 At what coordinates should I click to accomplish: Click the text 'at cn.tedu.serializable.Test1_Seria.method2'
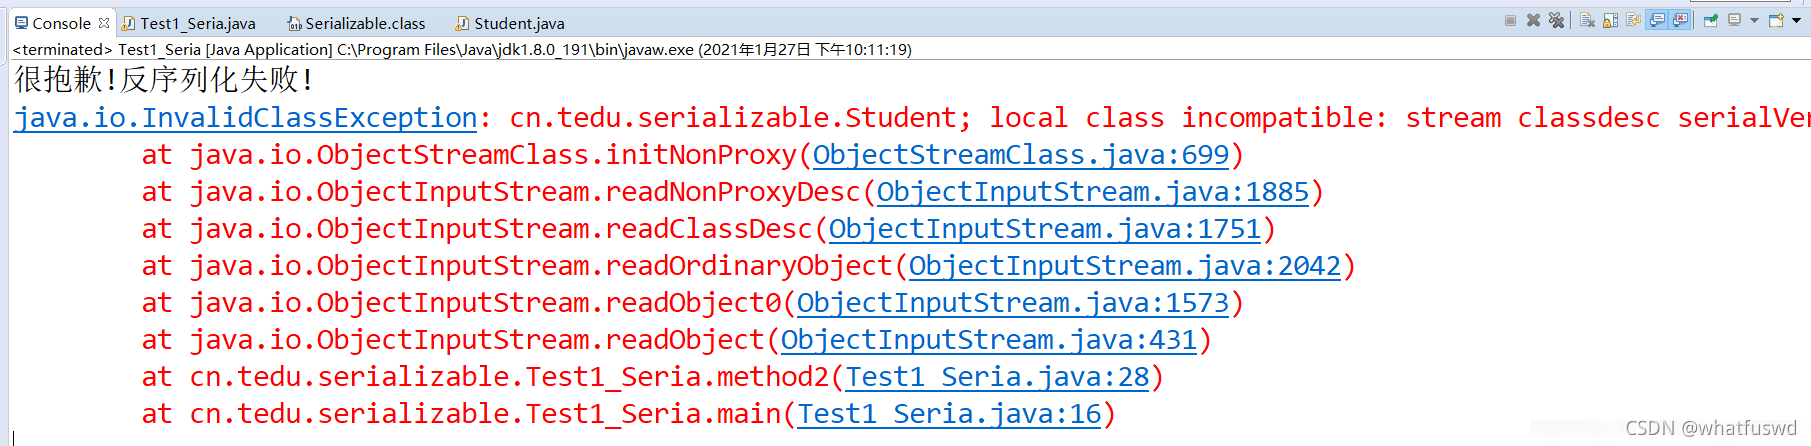[x=485, y=377]
